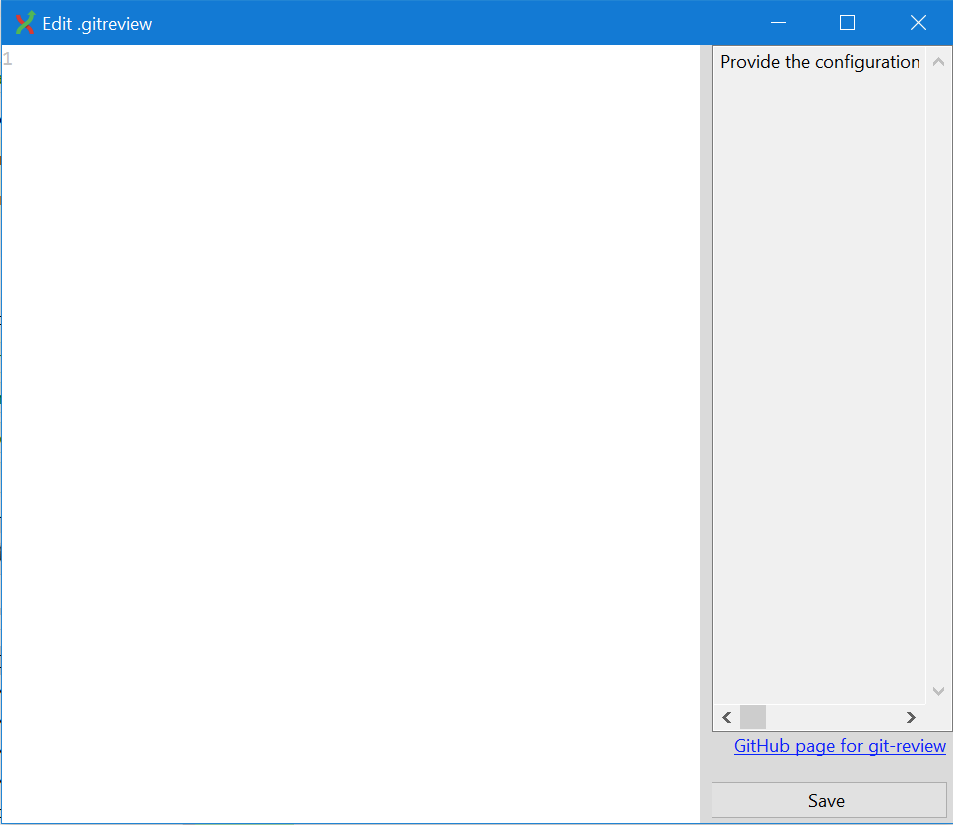Screen dimensions: 953x825
Task: Click the horizontal scrollbar track
Action: 840,717
